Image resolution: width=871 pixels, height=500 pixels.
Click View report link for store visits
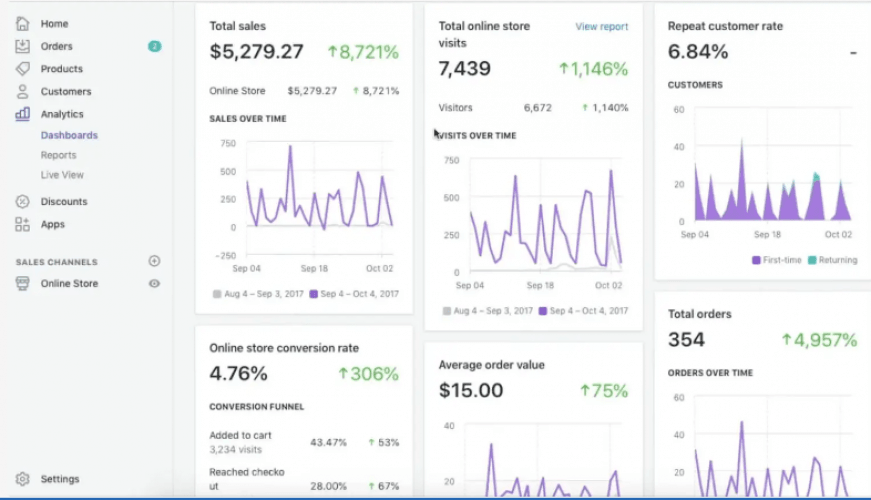[602, 27]
